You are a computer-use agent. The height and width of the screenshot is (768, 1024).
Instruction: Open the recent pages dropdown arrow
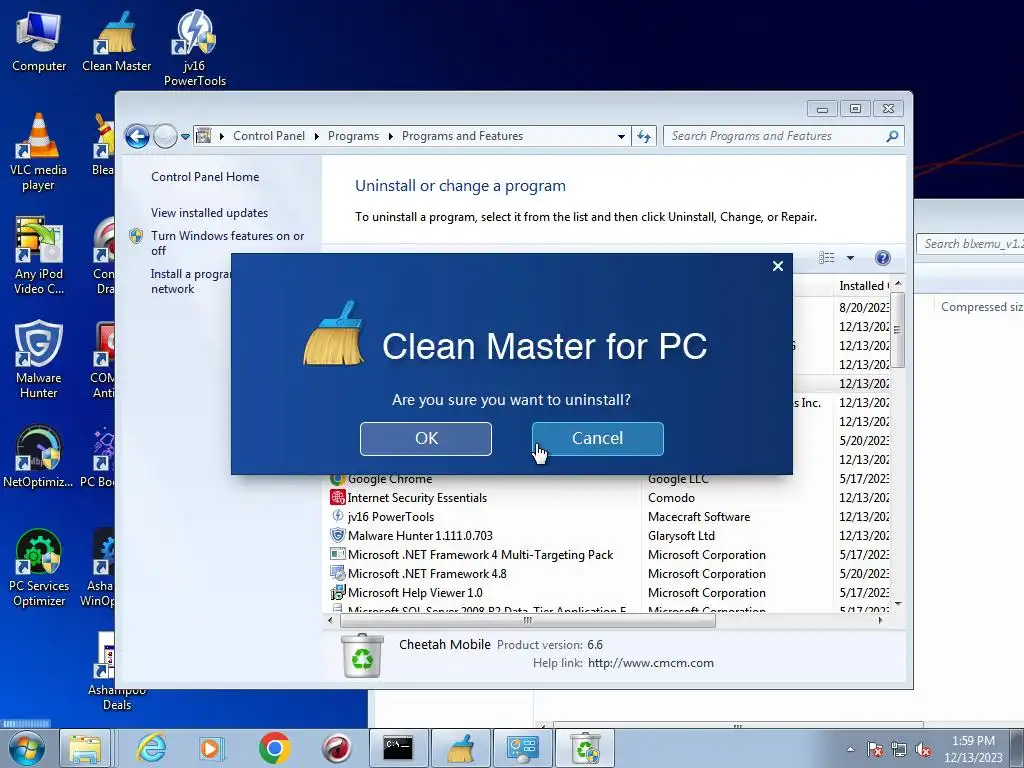185,136
